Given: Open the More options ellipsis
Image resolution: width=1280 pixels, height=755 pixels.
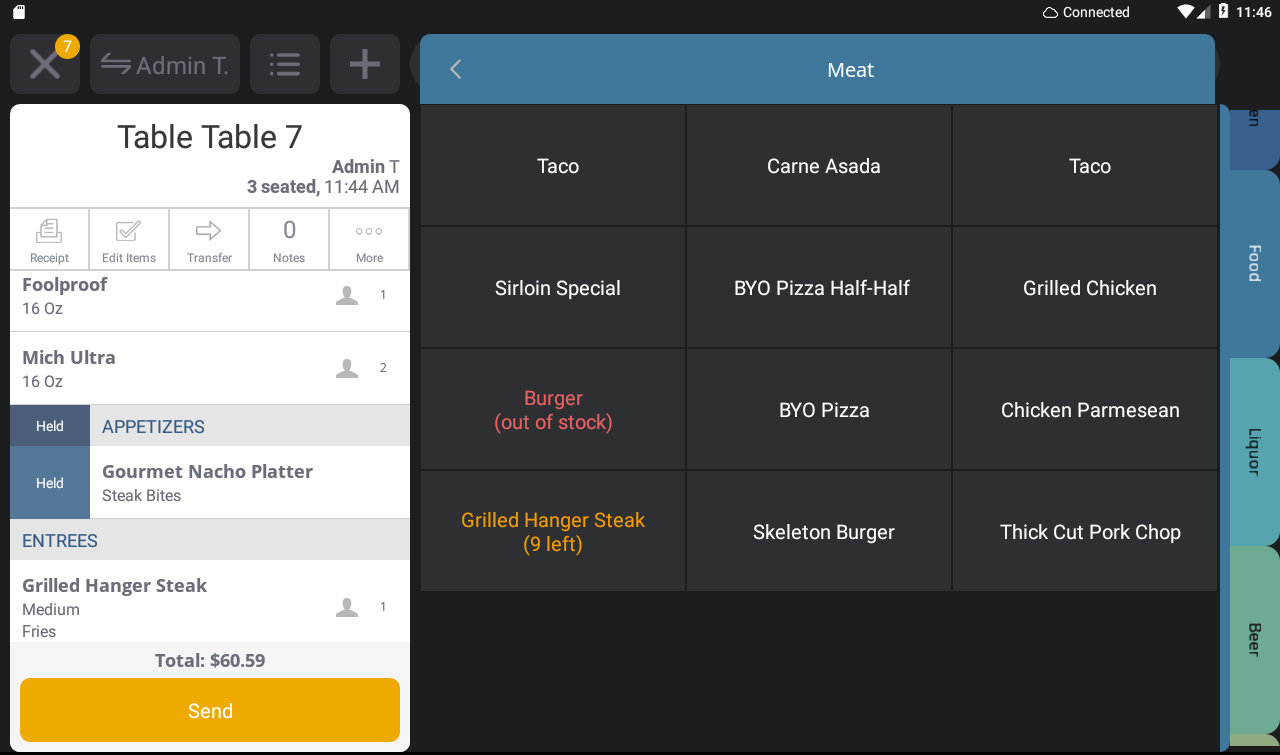Looking at the screenshot, I should coord(369,240).
